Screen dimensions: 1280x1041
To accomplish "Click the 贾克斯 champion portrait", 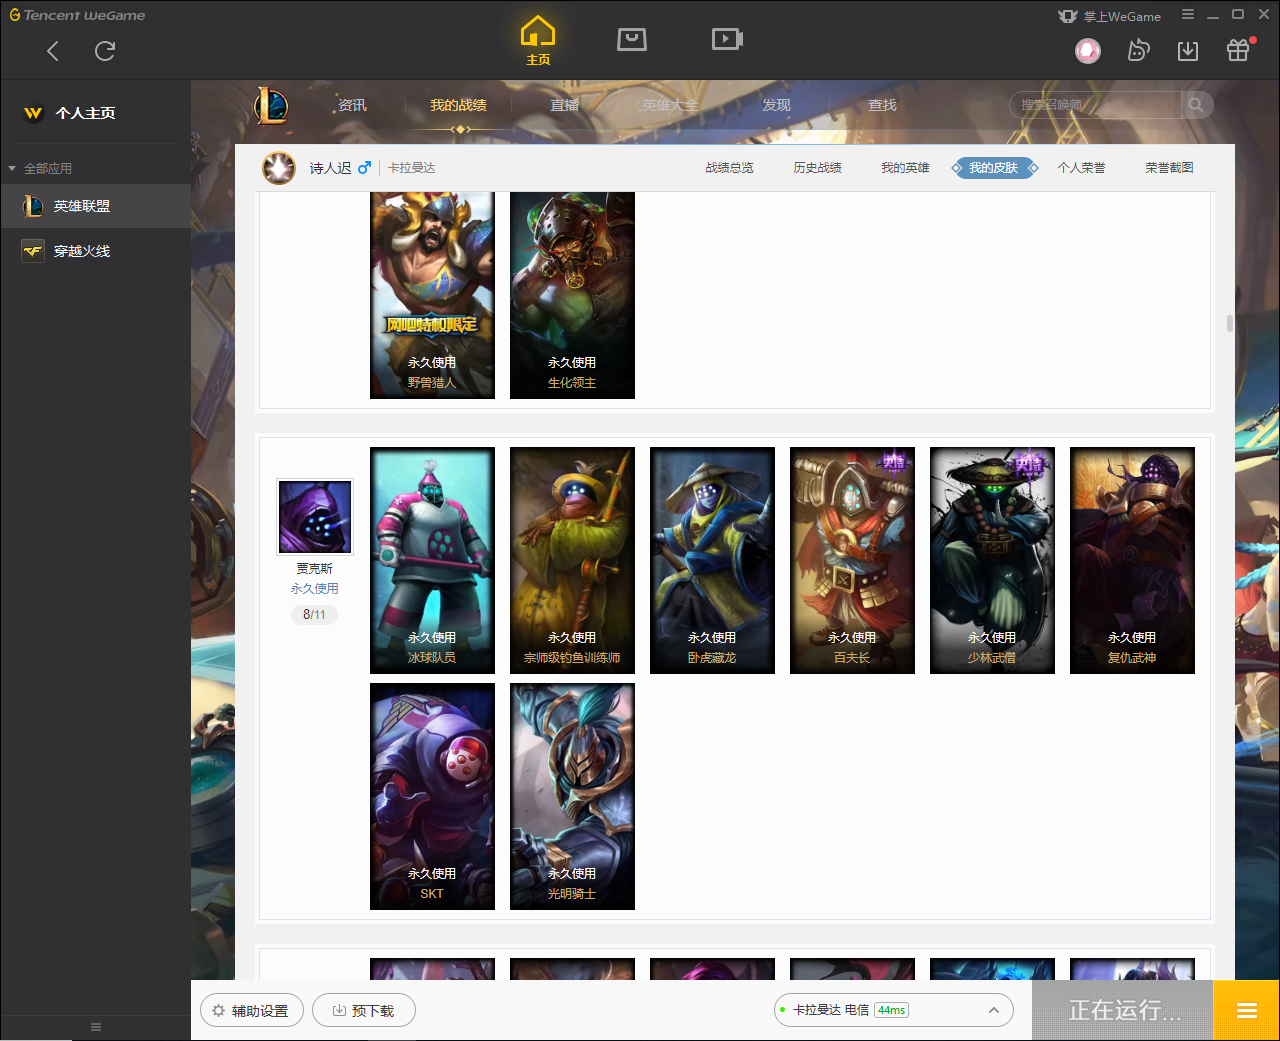I will [315, 517].
